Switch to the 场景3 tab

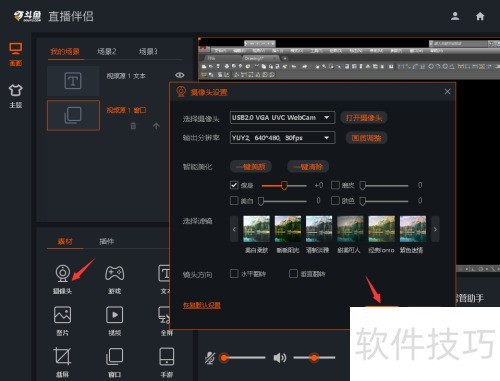tap(148, 51)
